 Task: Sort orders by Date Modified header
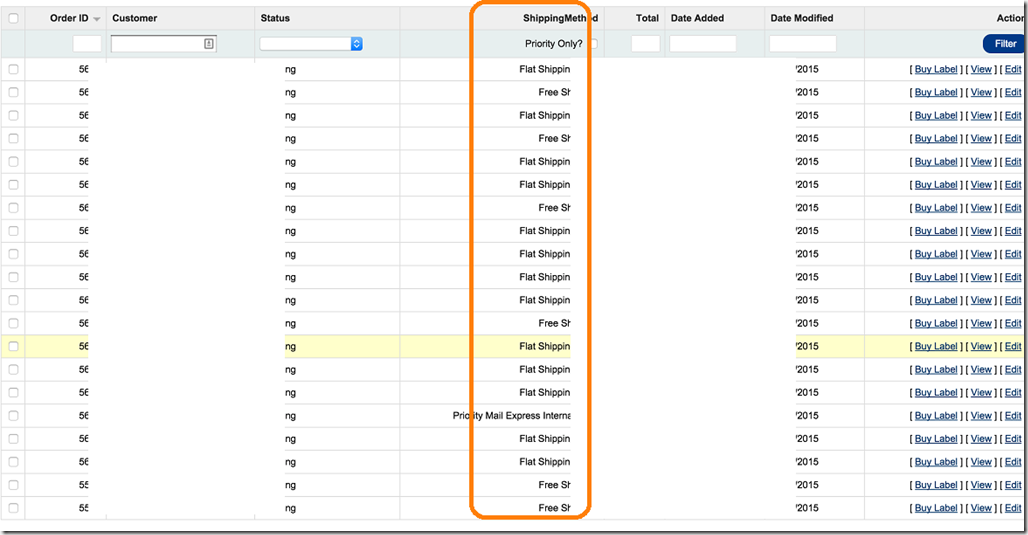pyautogui.click(x=802, y=18)
